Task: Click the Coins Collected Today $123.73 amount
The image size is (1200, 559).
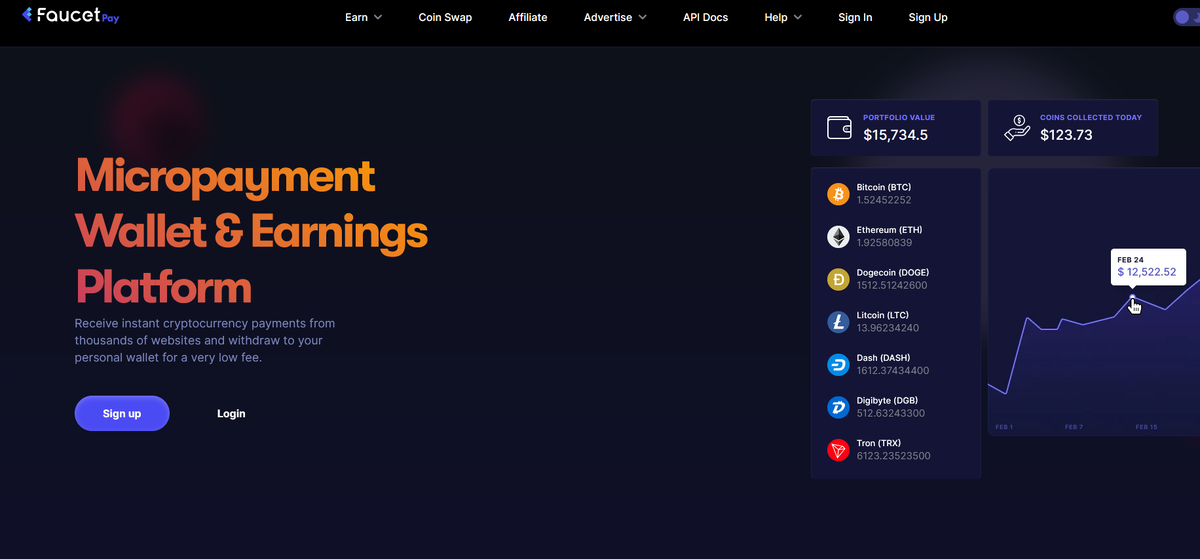Action: pos(1066,135)
